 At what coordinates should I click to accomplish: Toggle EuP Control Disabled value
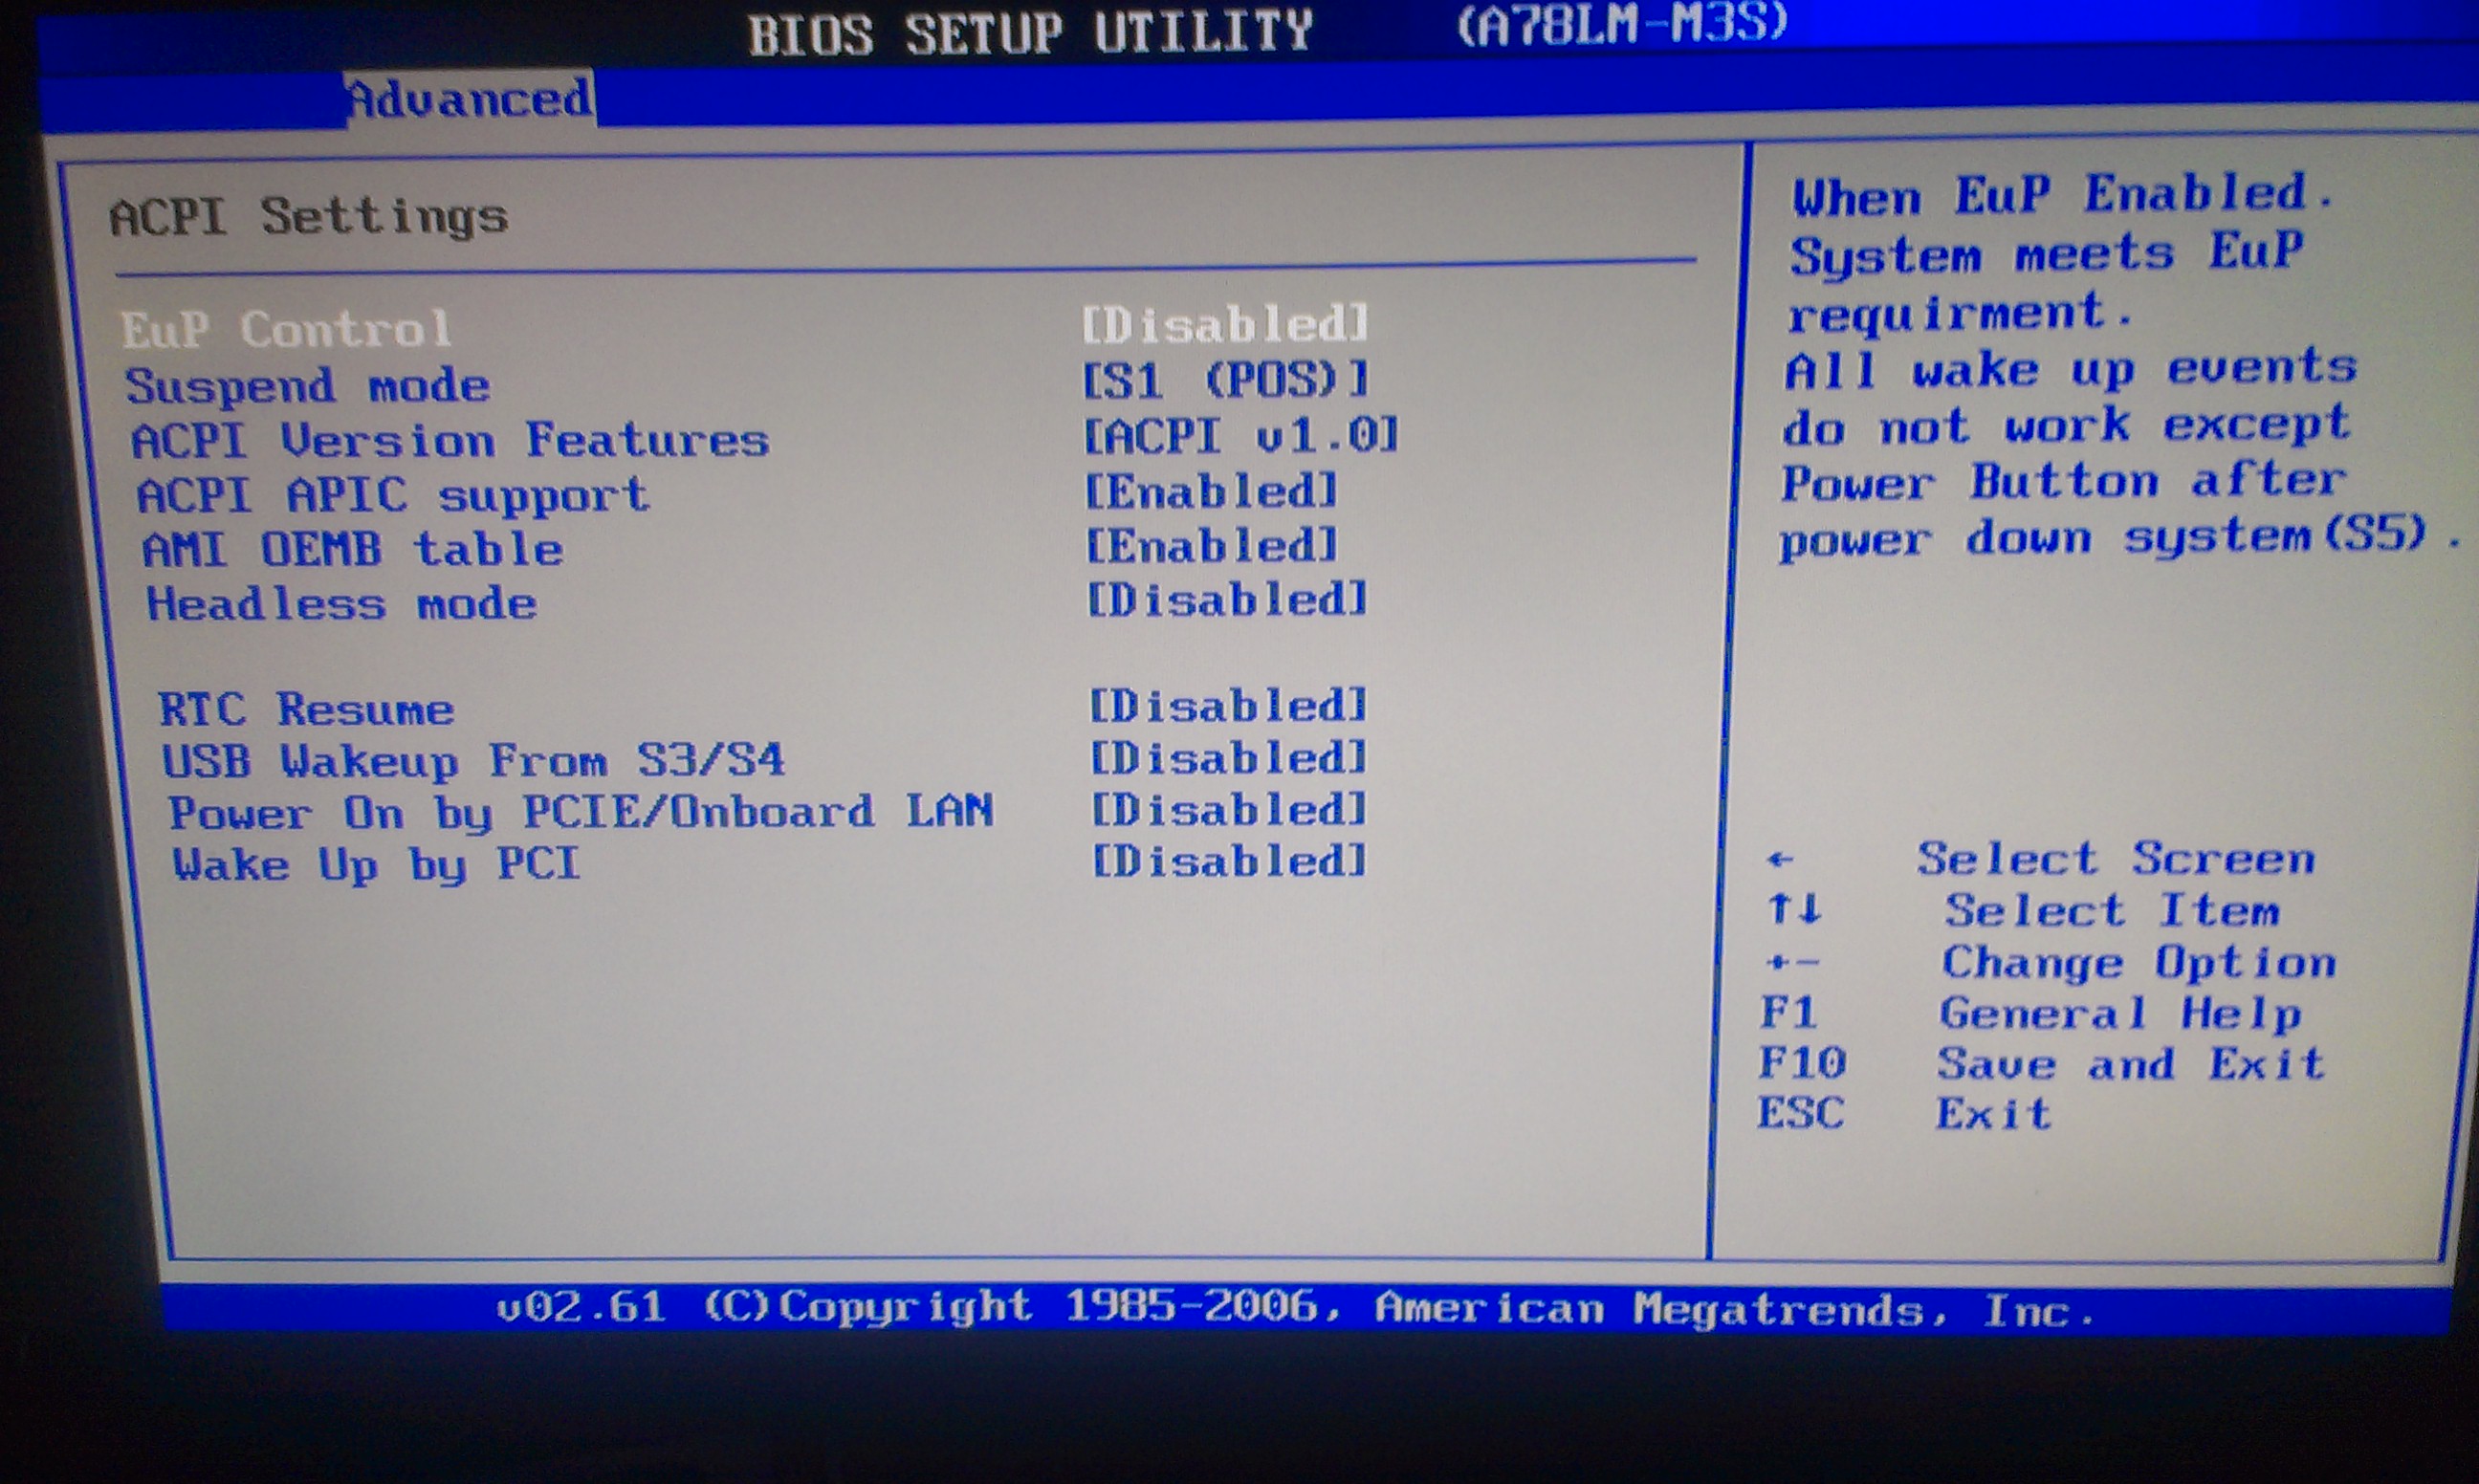1225,325
